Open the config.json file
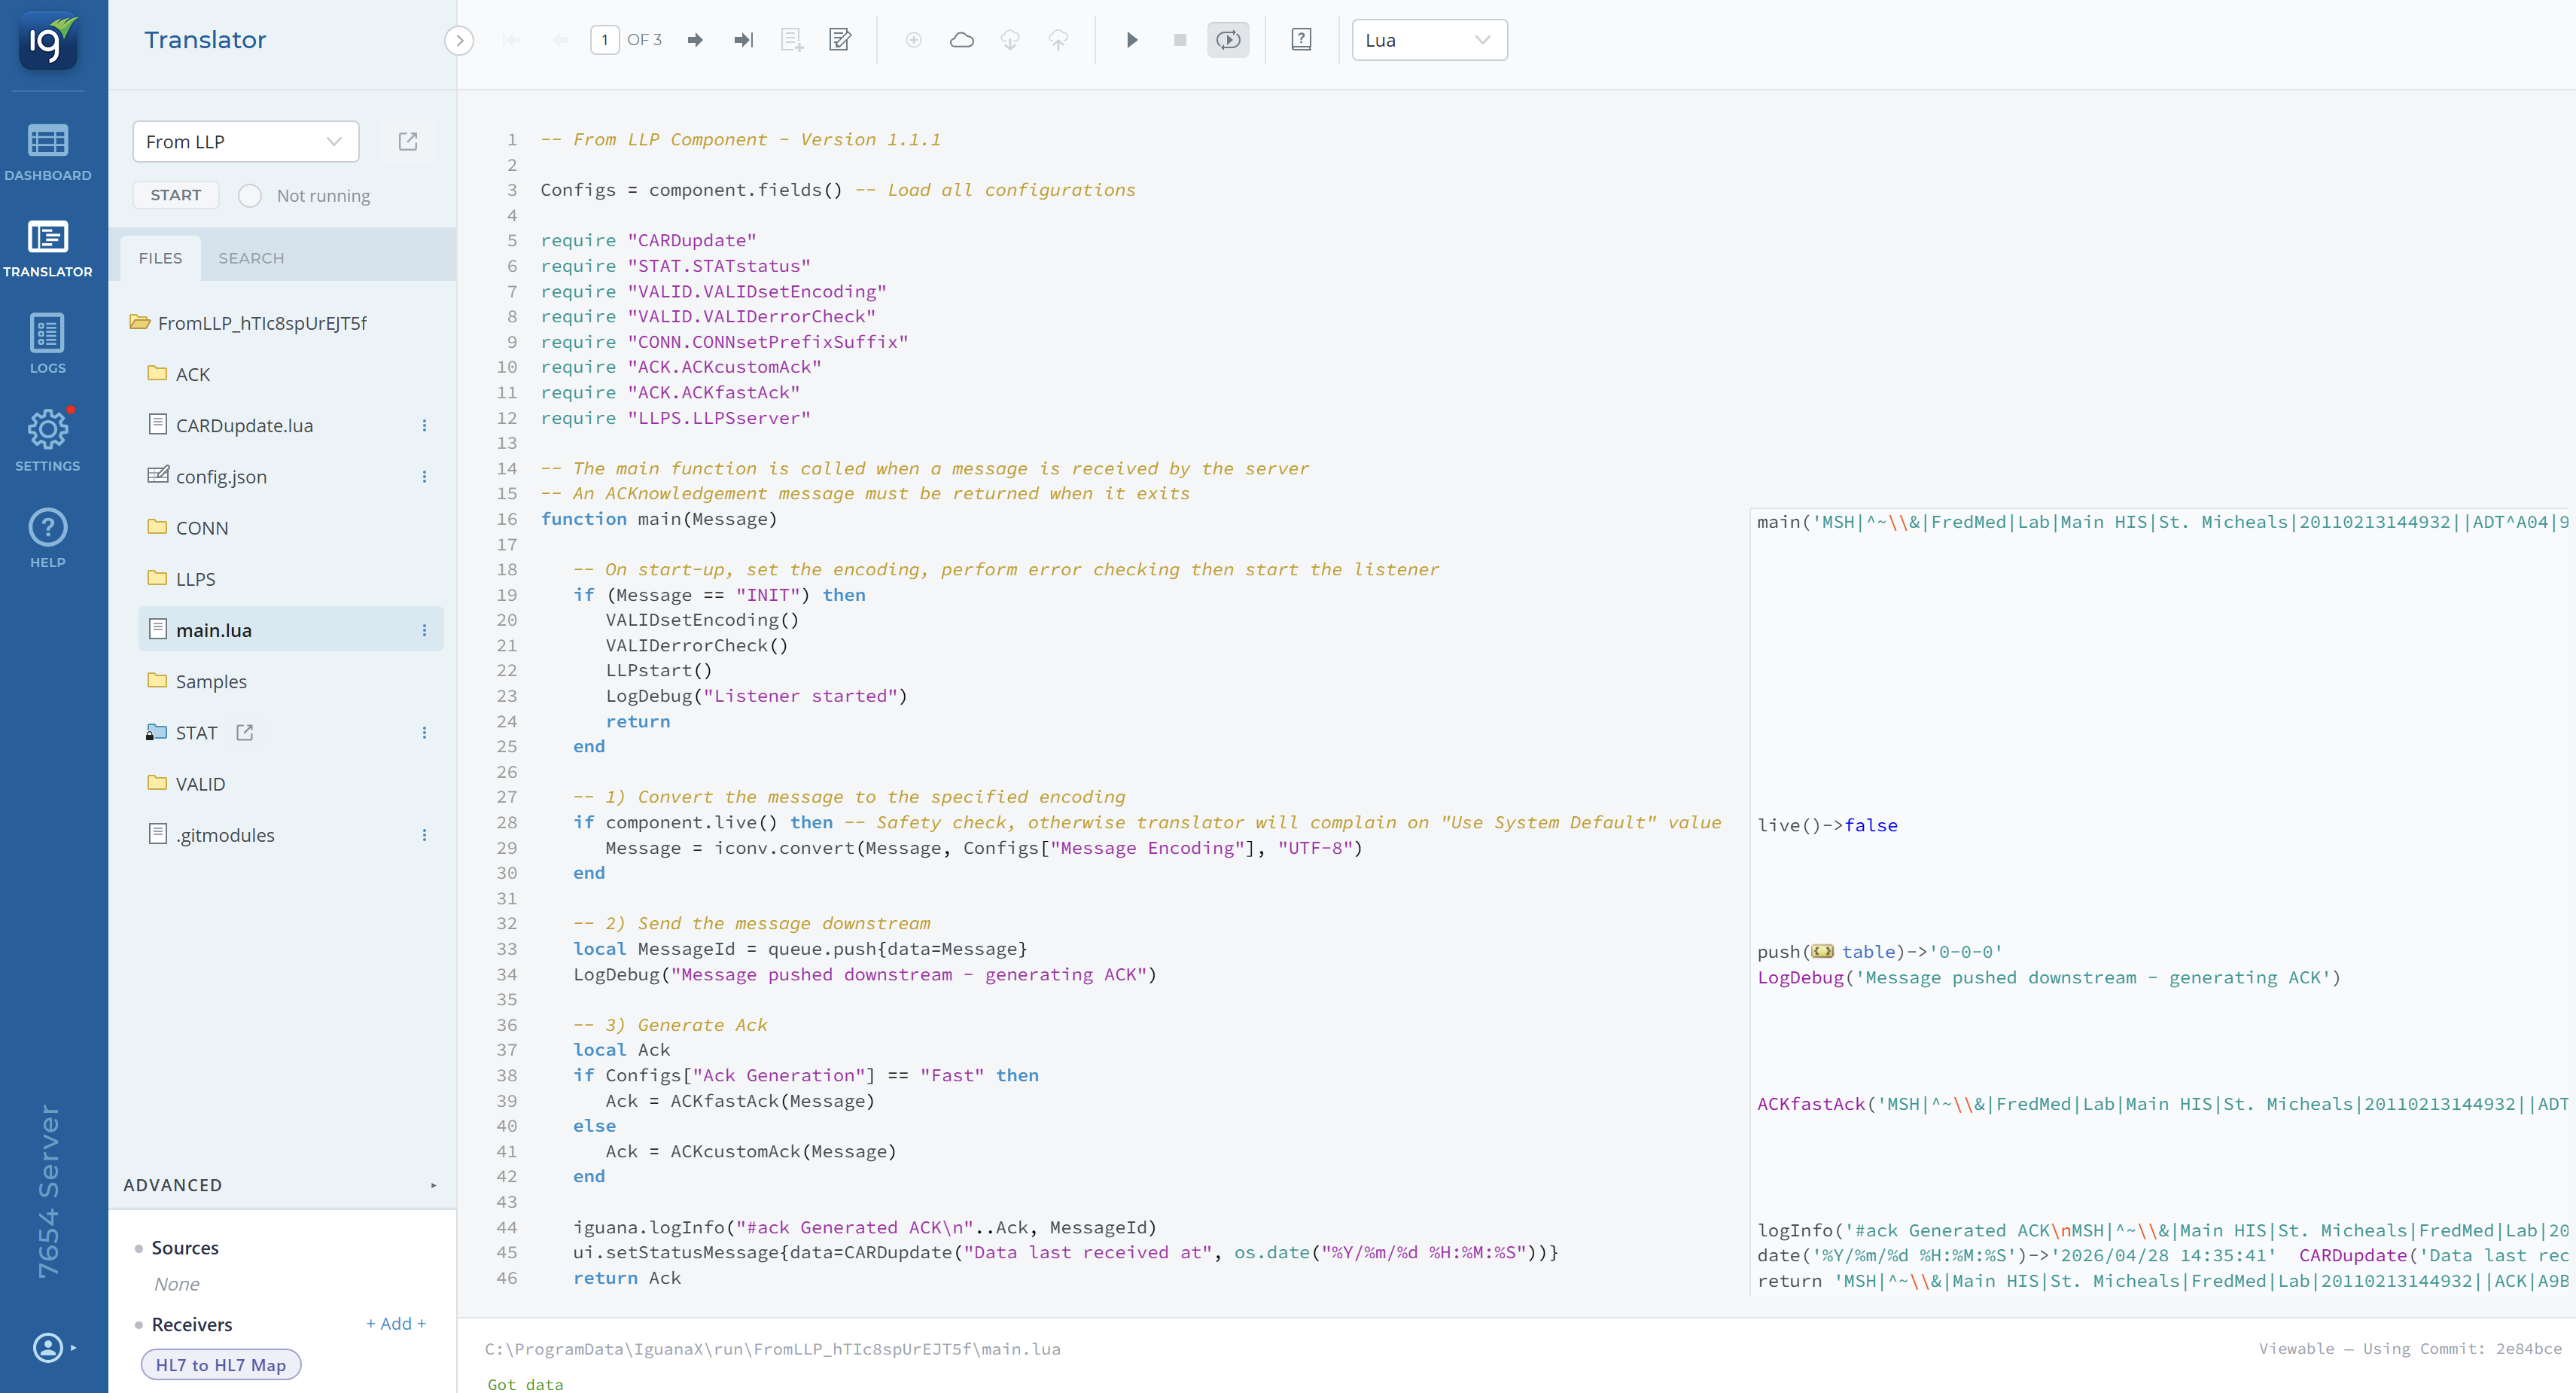Image resolution: width=2576 pixels, height=1393 pixels. pyautogui.click(x=208, y=476)
